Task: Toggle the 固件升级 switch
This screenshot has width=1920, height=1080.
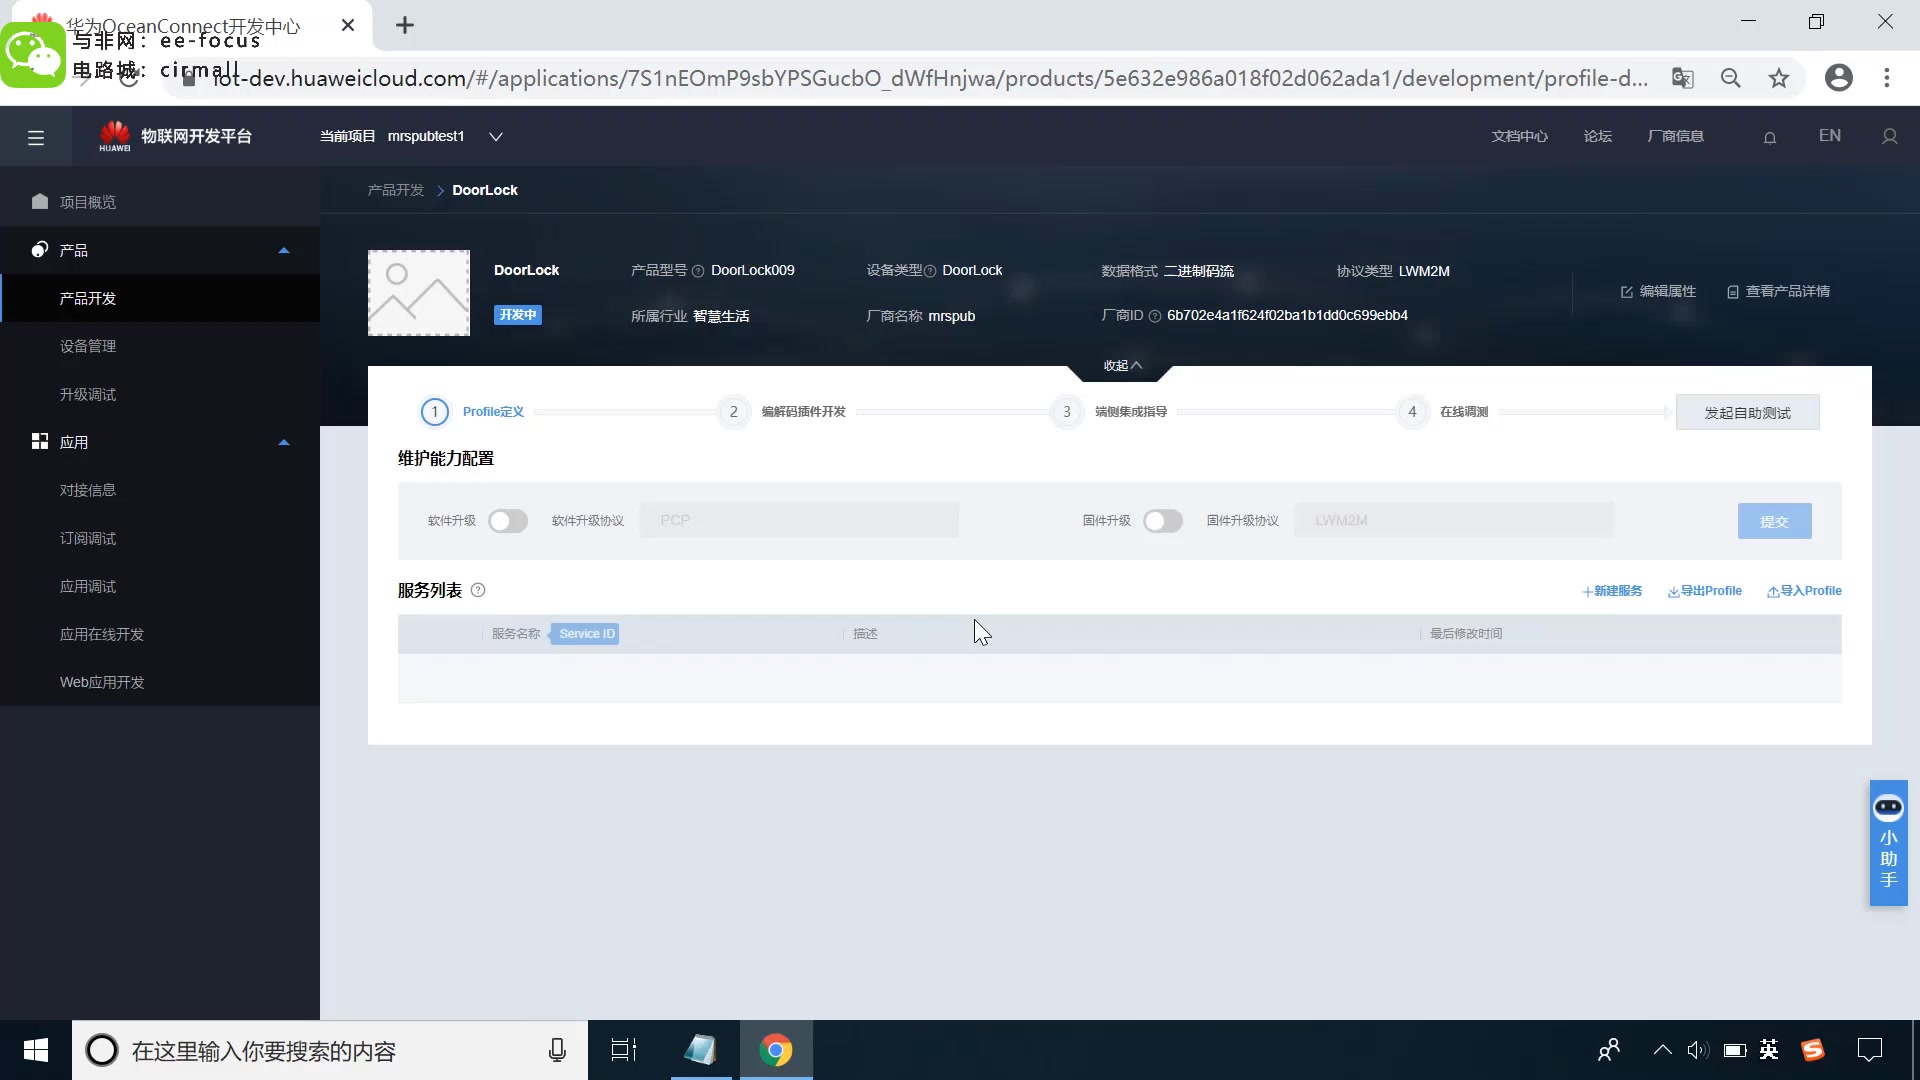Action: click(1163, 521)
